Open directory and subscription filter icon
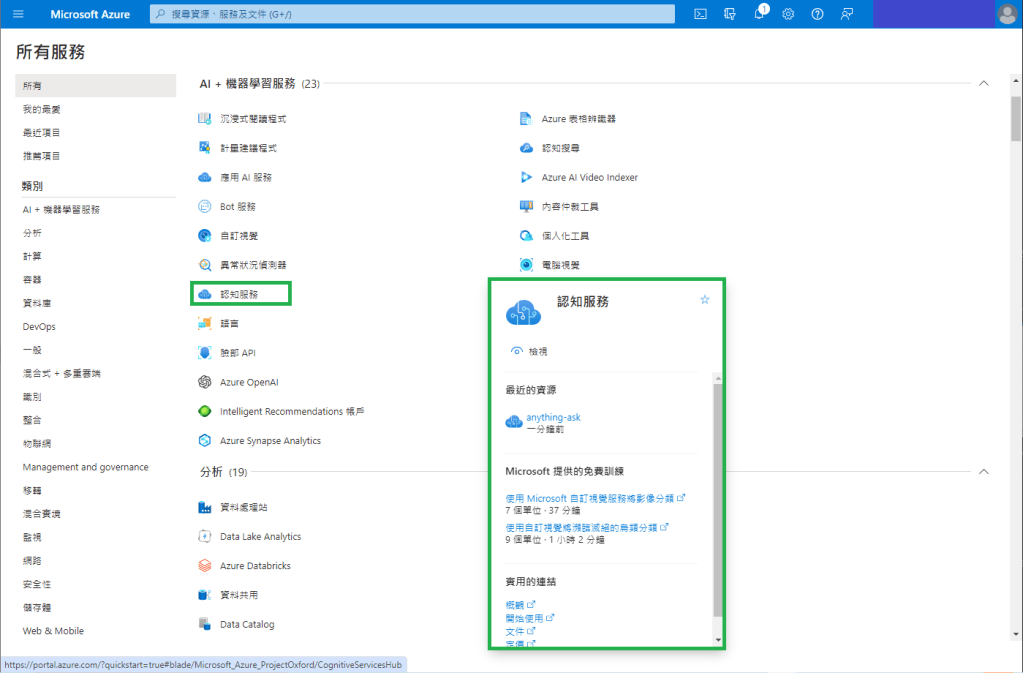 tap(730, 14)
